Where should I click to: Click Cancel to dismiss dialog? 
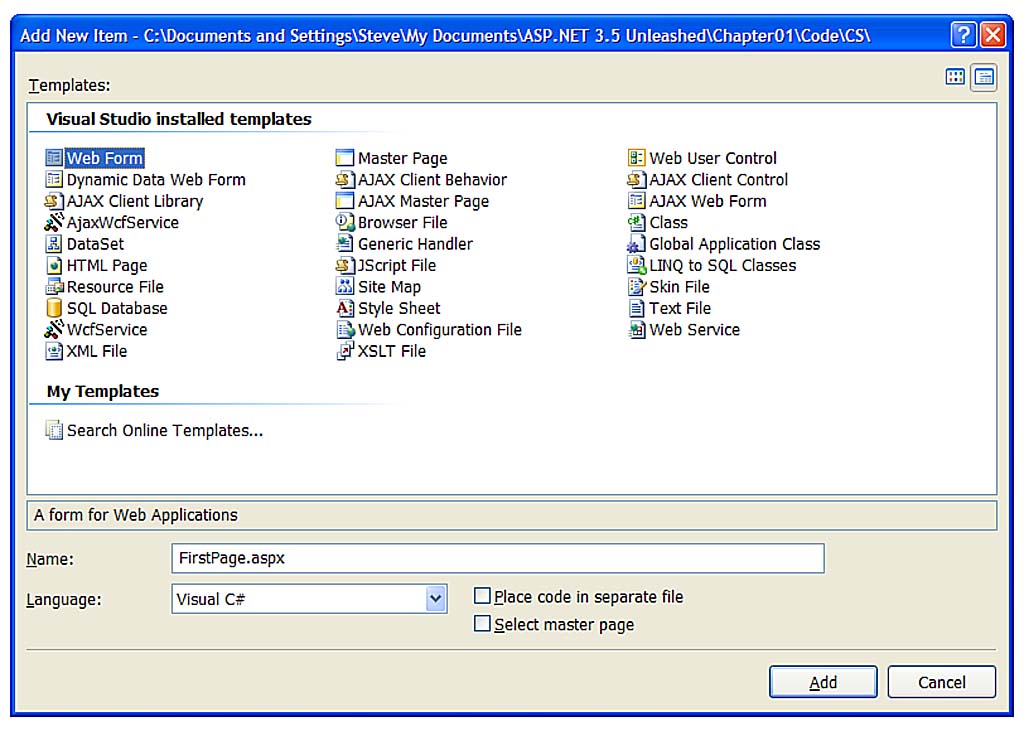942,682
